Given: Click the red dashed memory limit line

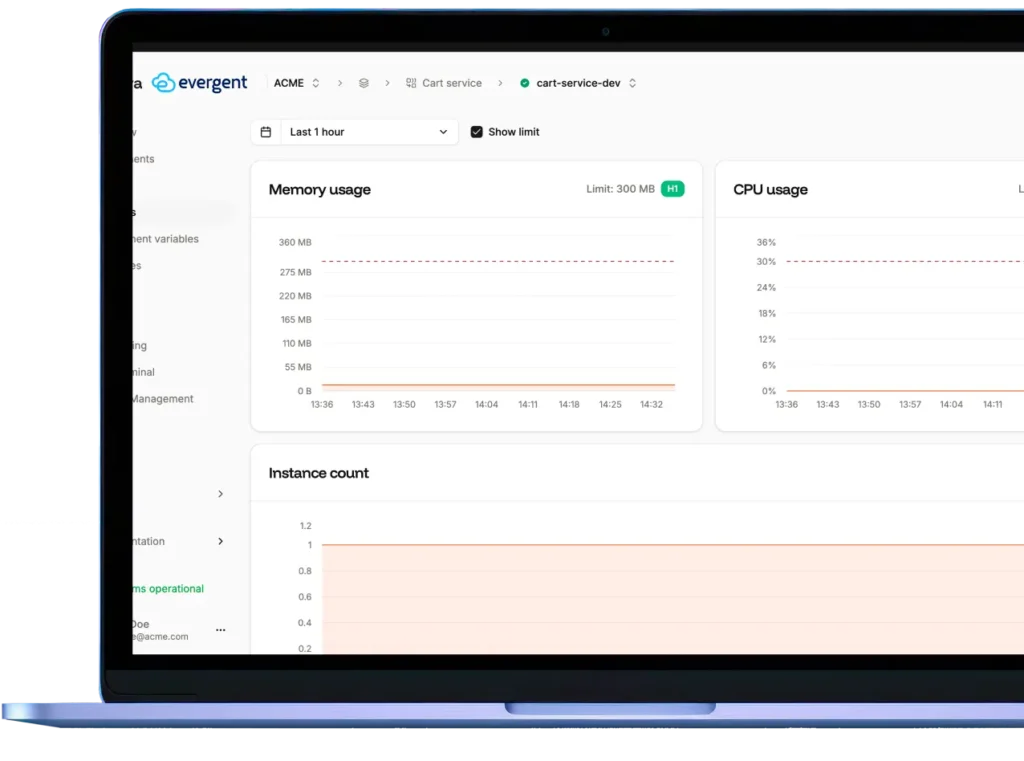Looking at the screenshot, I should (x=498, y=261).
